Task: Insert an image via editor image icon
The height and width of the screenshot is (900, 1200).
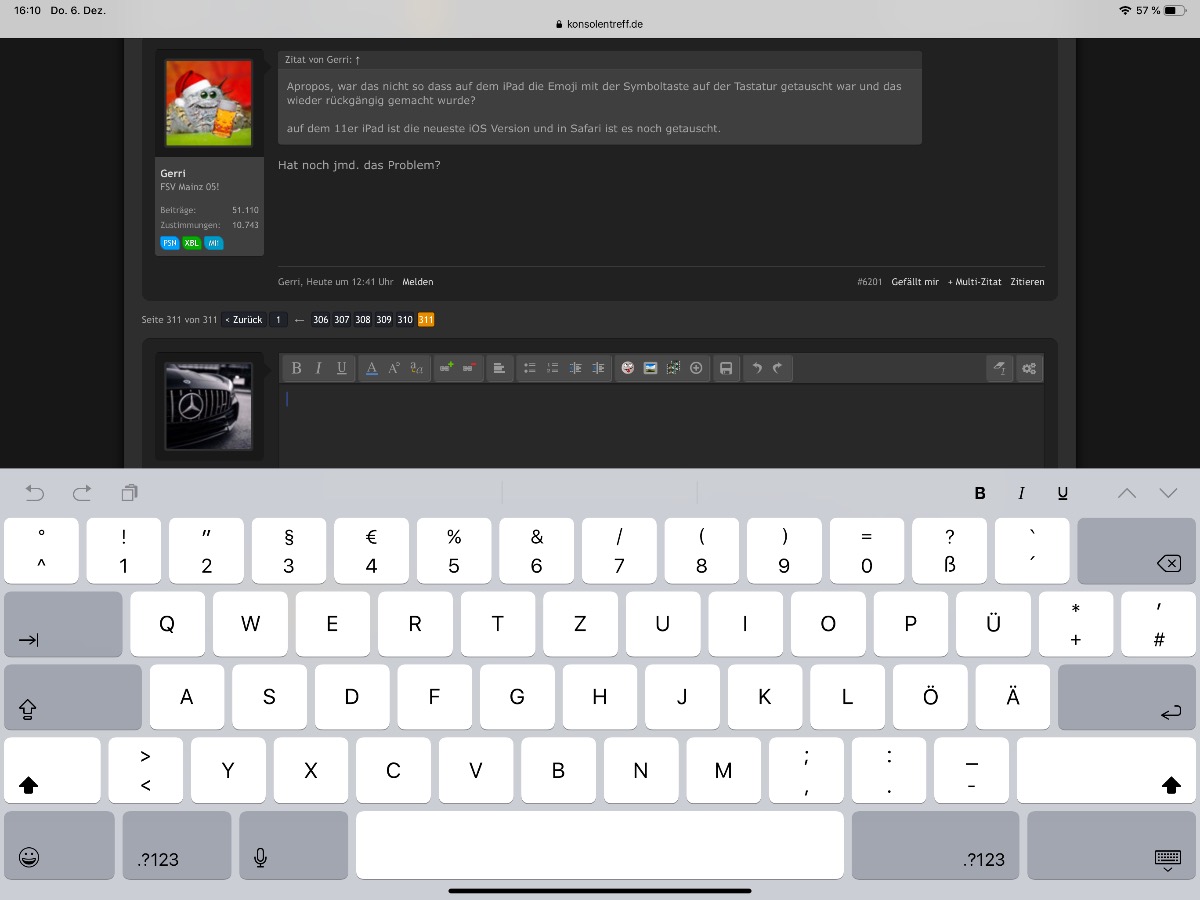Action: tap(650, 368)
